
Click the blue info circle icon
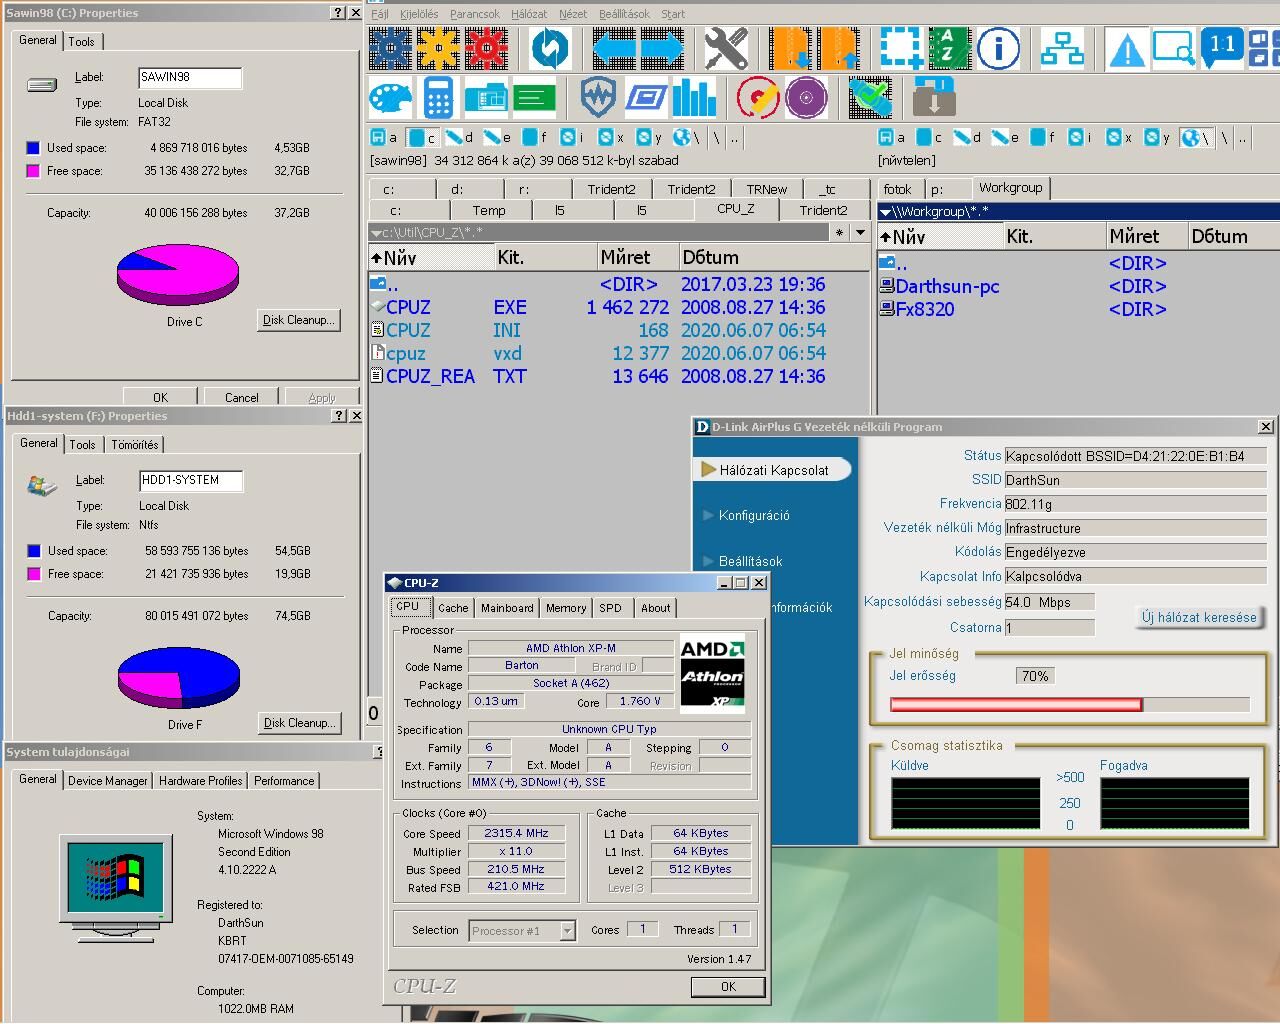coord(998,48)
